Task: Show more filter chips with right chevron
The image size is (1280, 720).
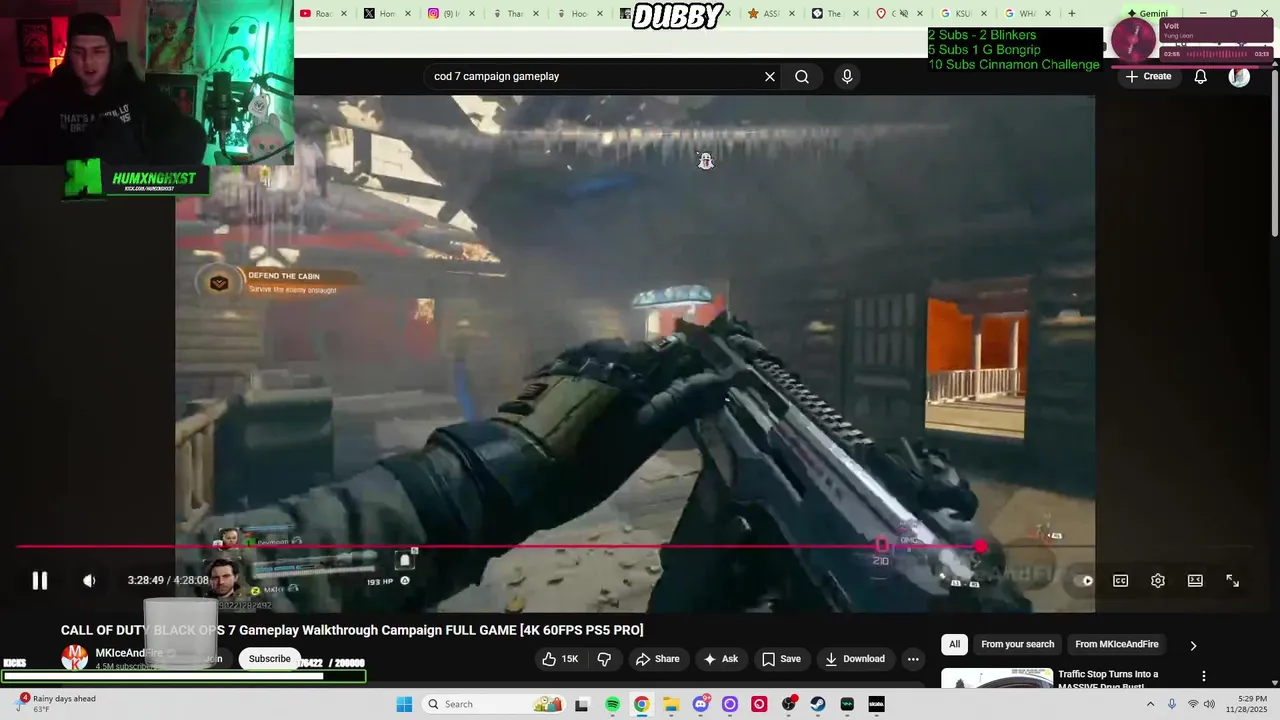Action: tap(1193, 645)
